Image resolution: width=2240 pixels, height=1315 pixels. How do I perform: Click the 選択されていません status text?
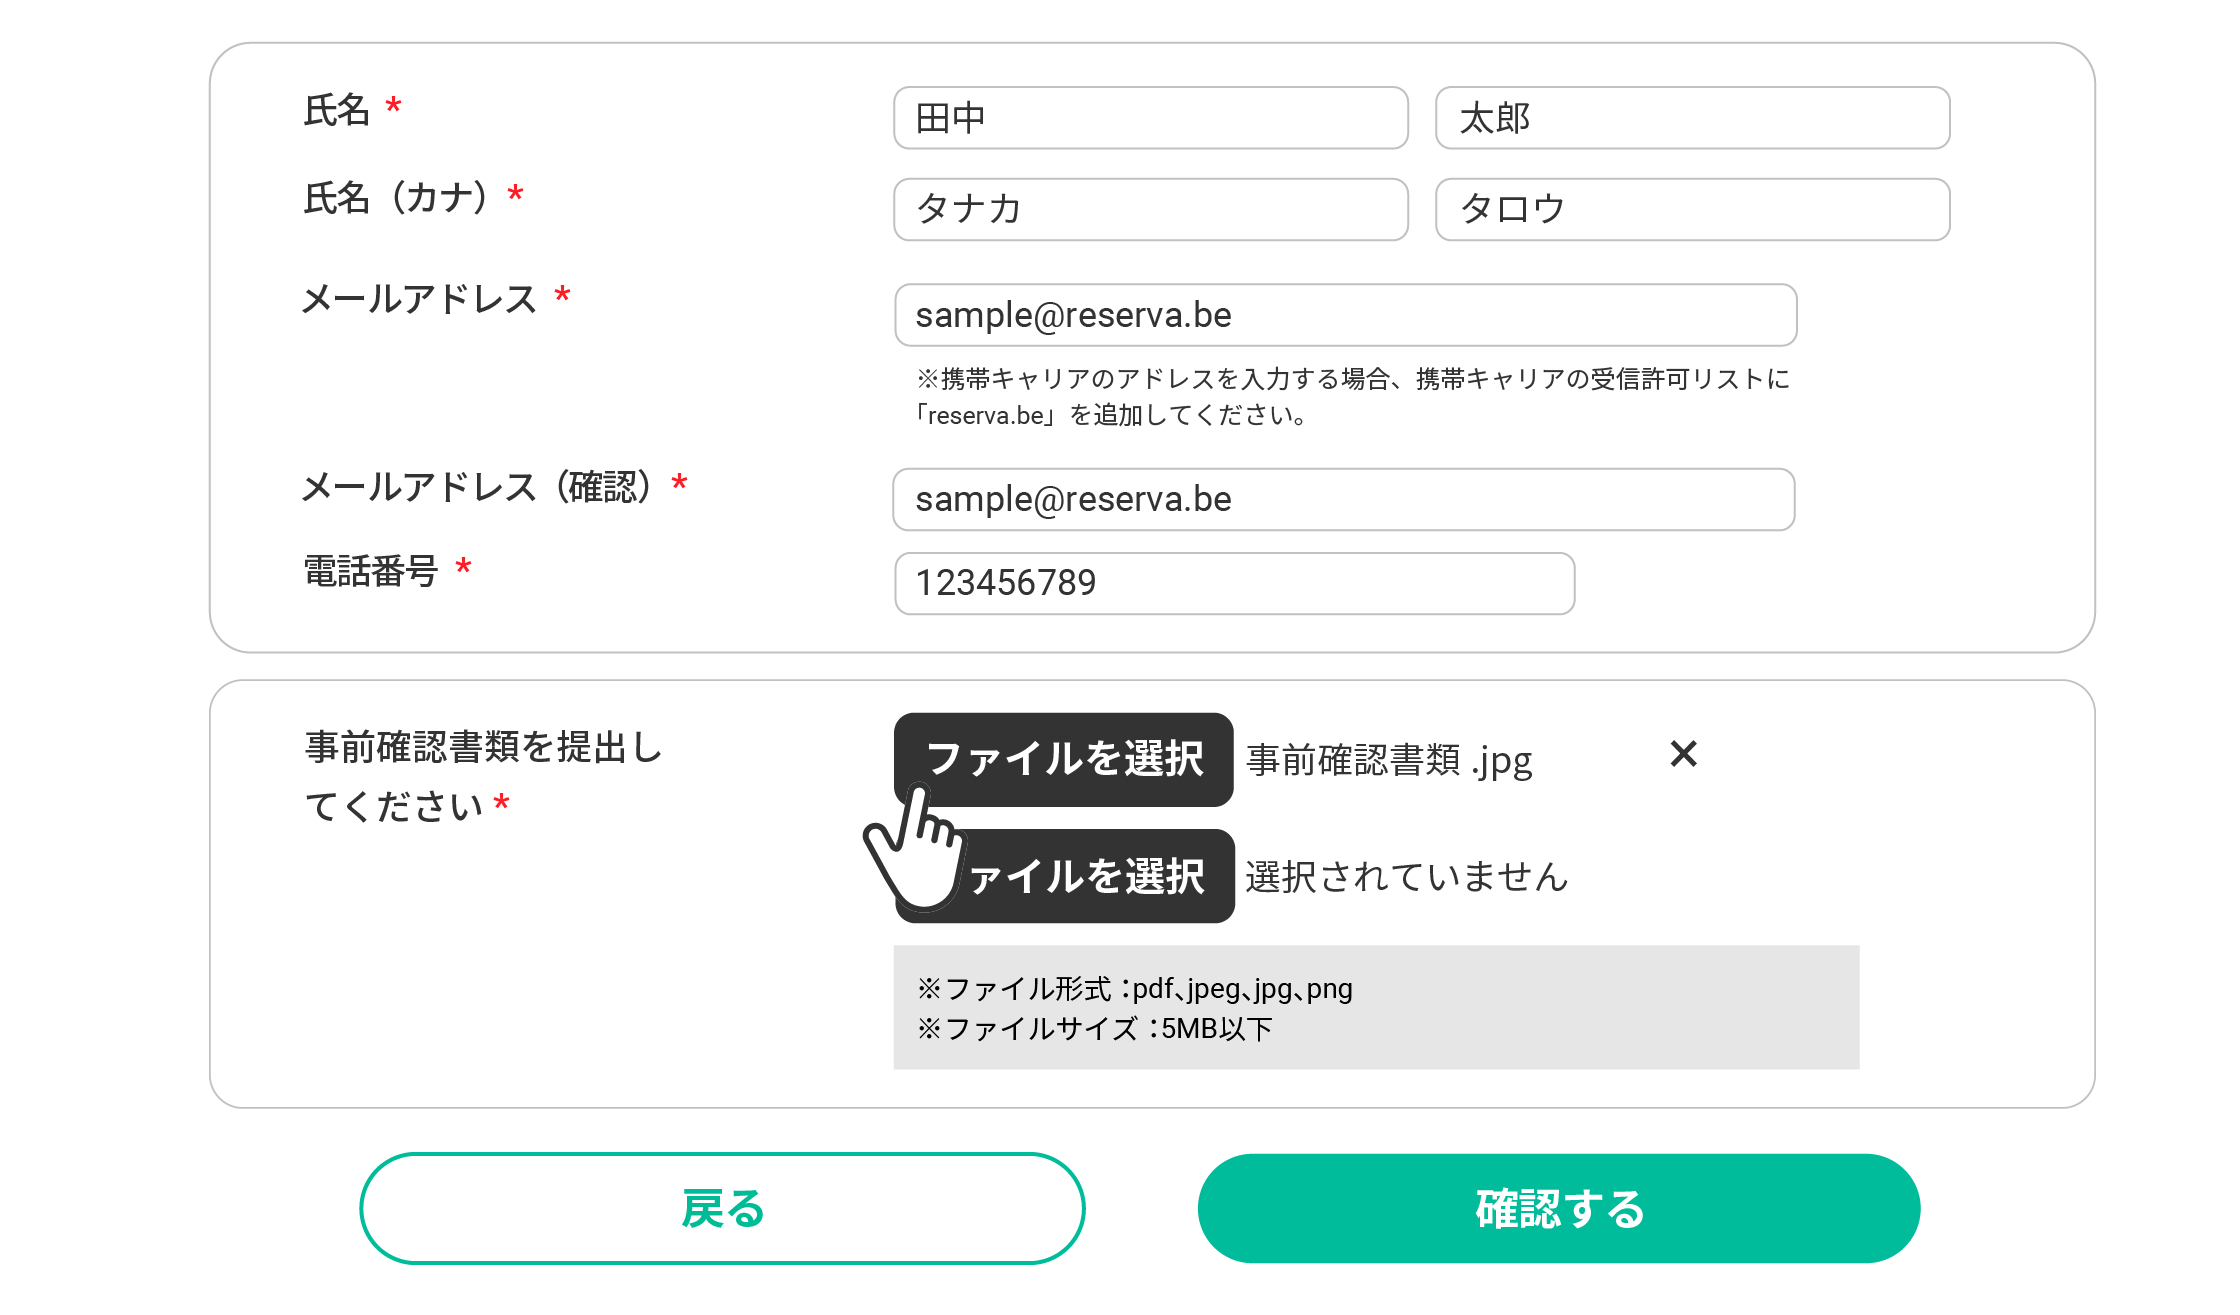click(1406, 877)
